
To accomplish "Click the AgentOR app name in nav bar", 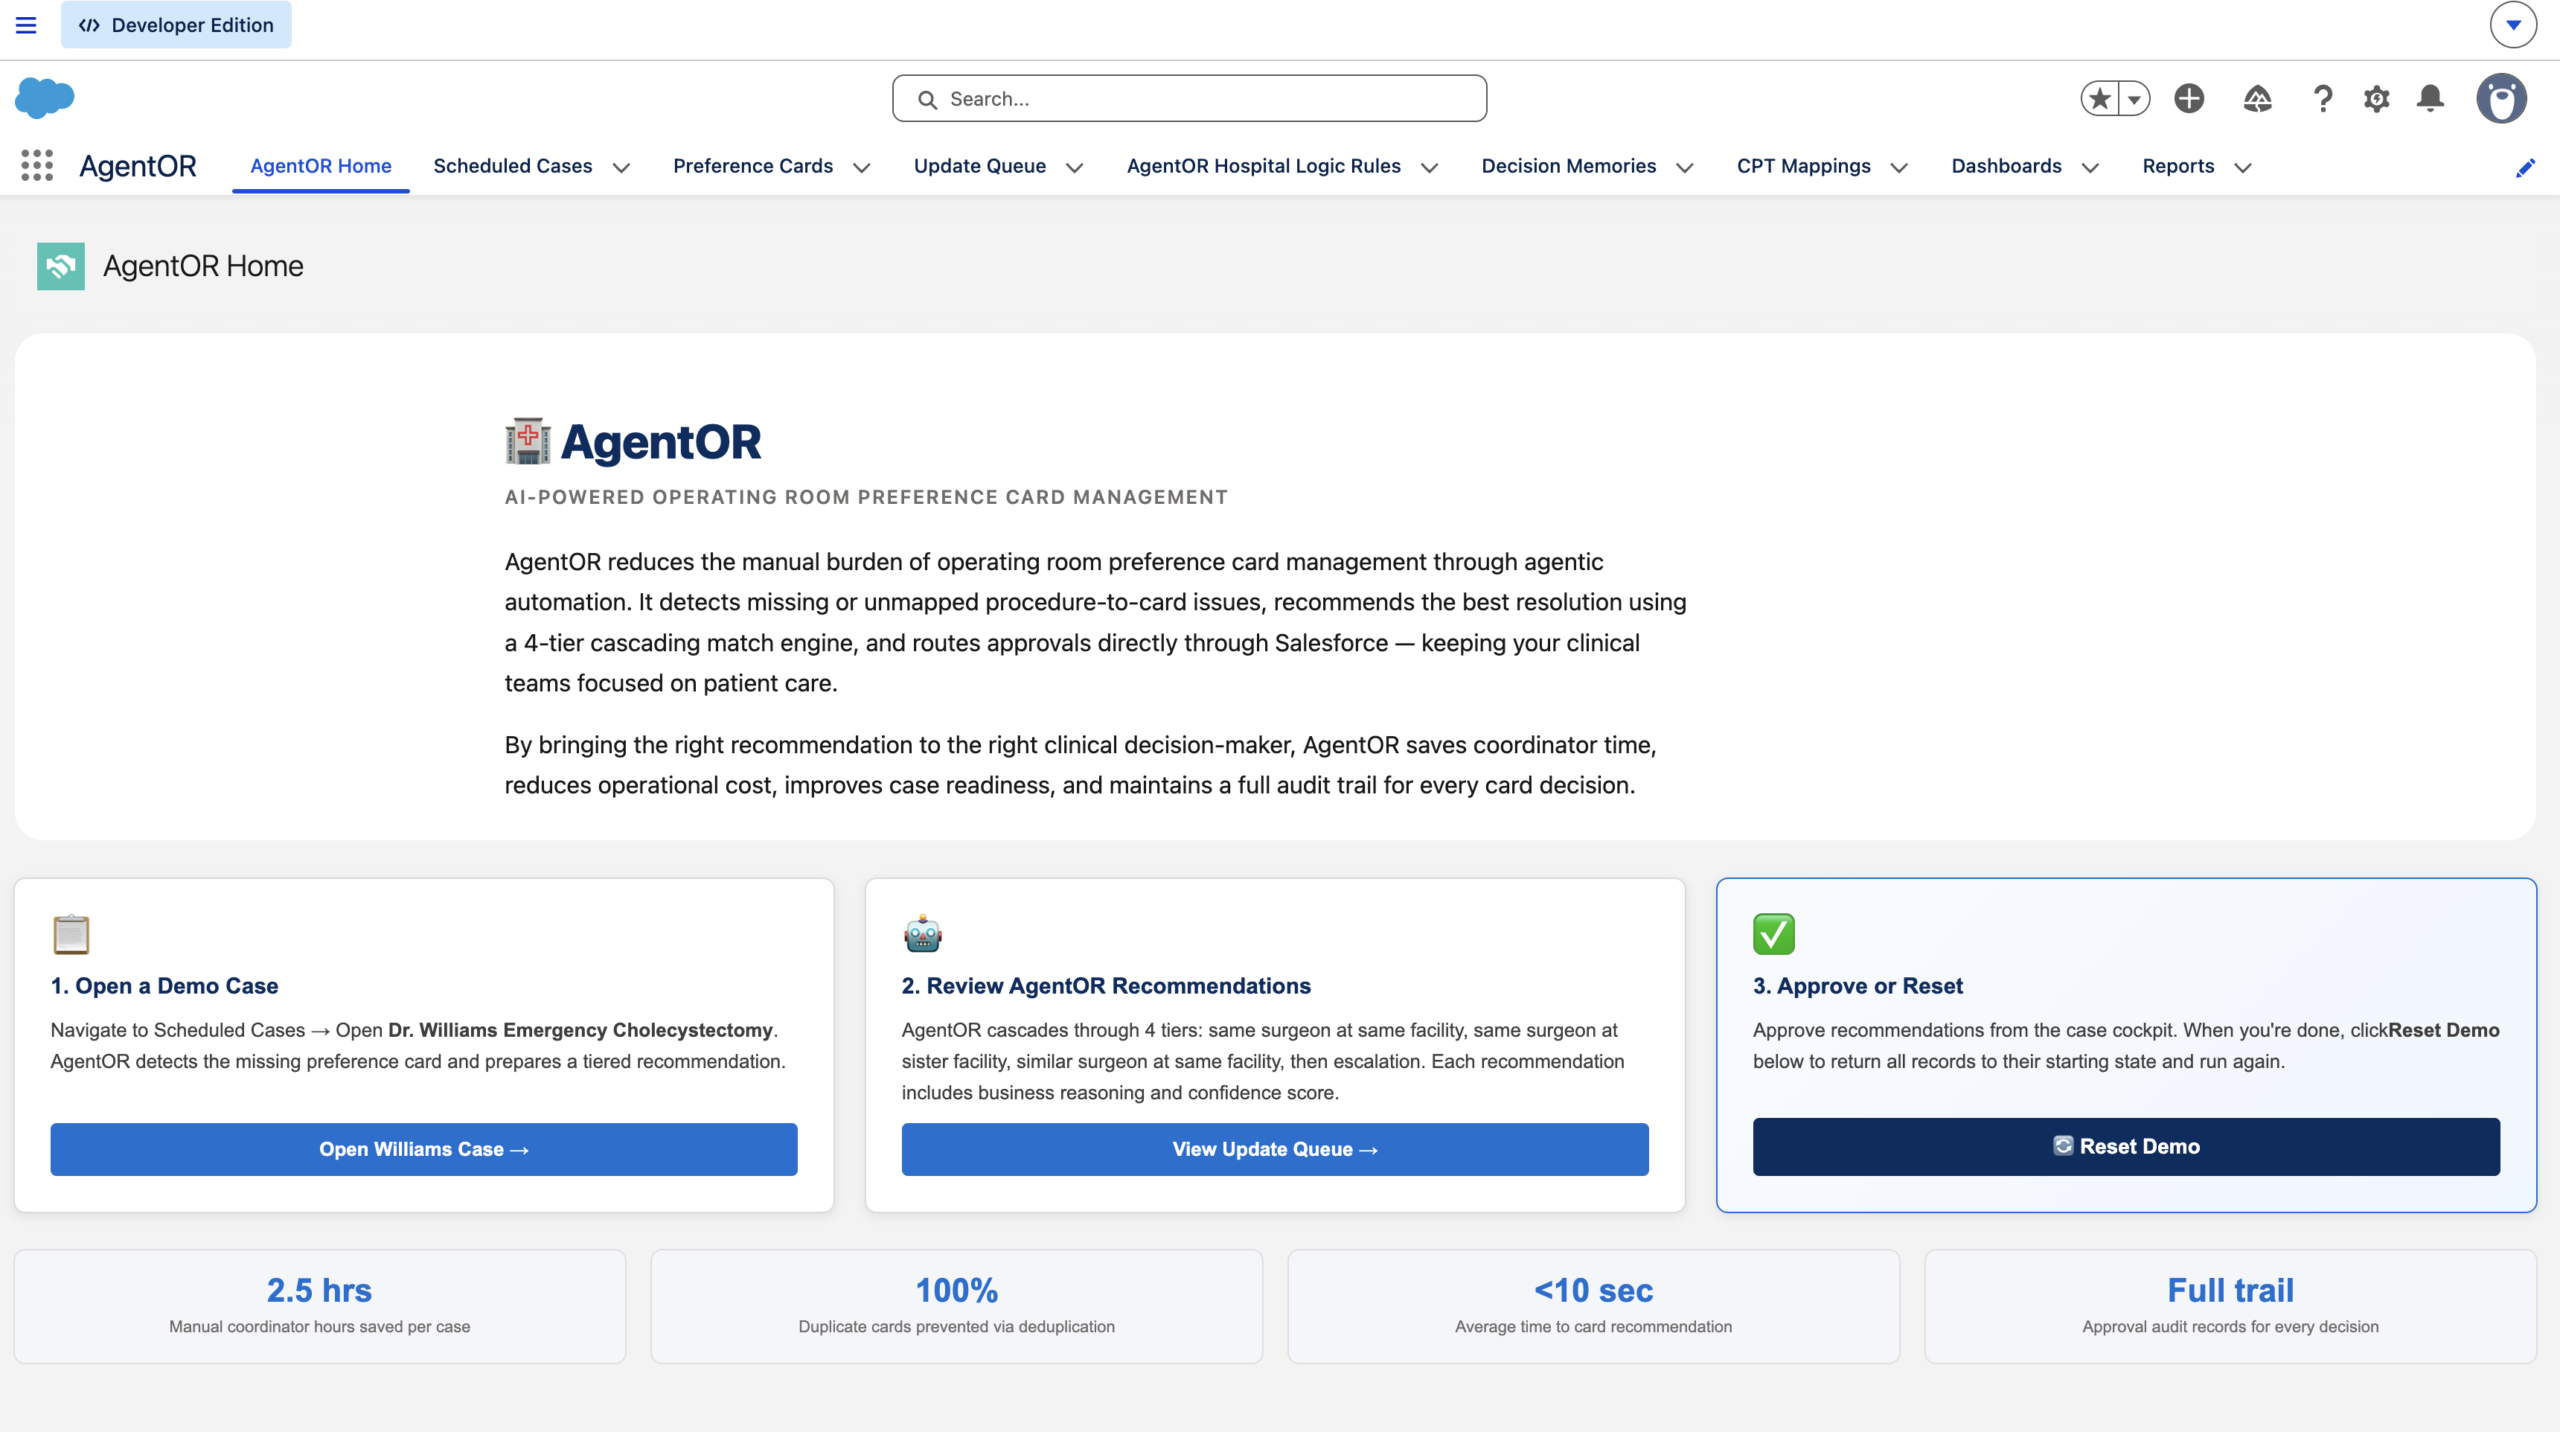I will tap(138, 166).
